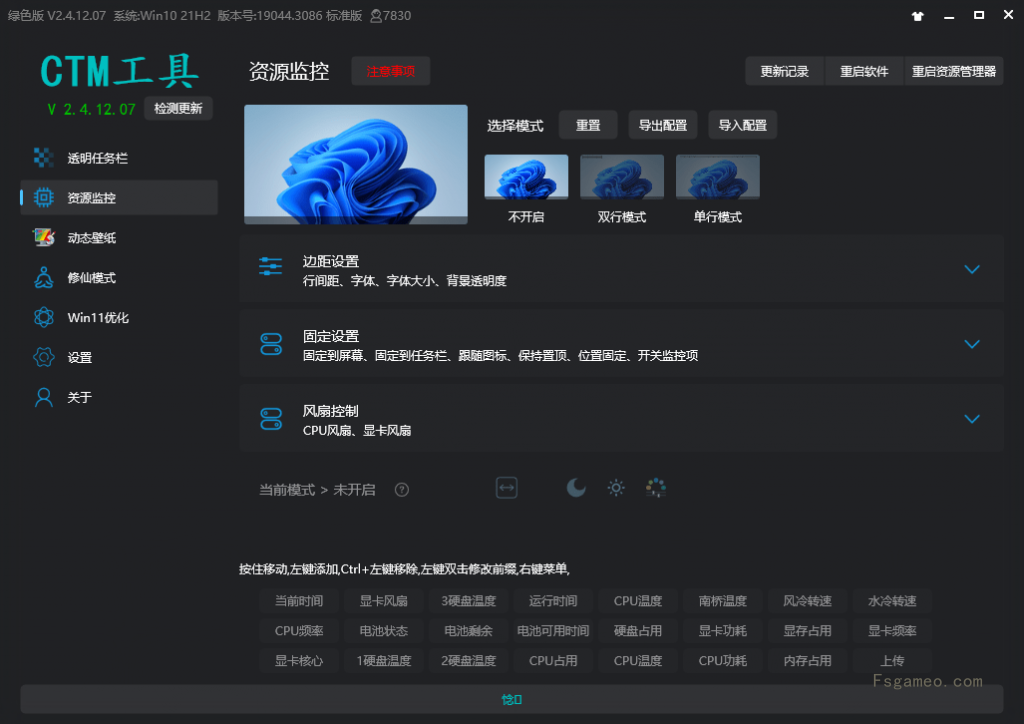Click the large wallpaper preview image
The image size is (1024, 724).
coord(356,165)
